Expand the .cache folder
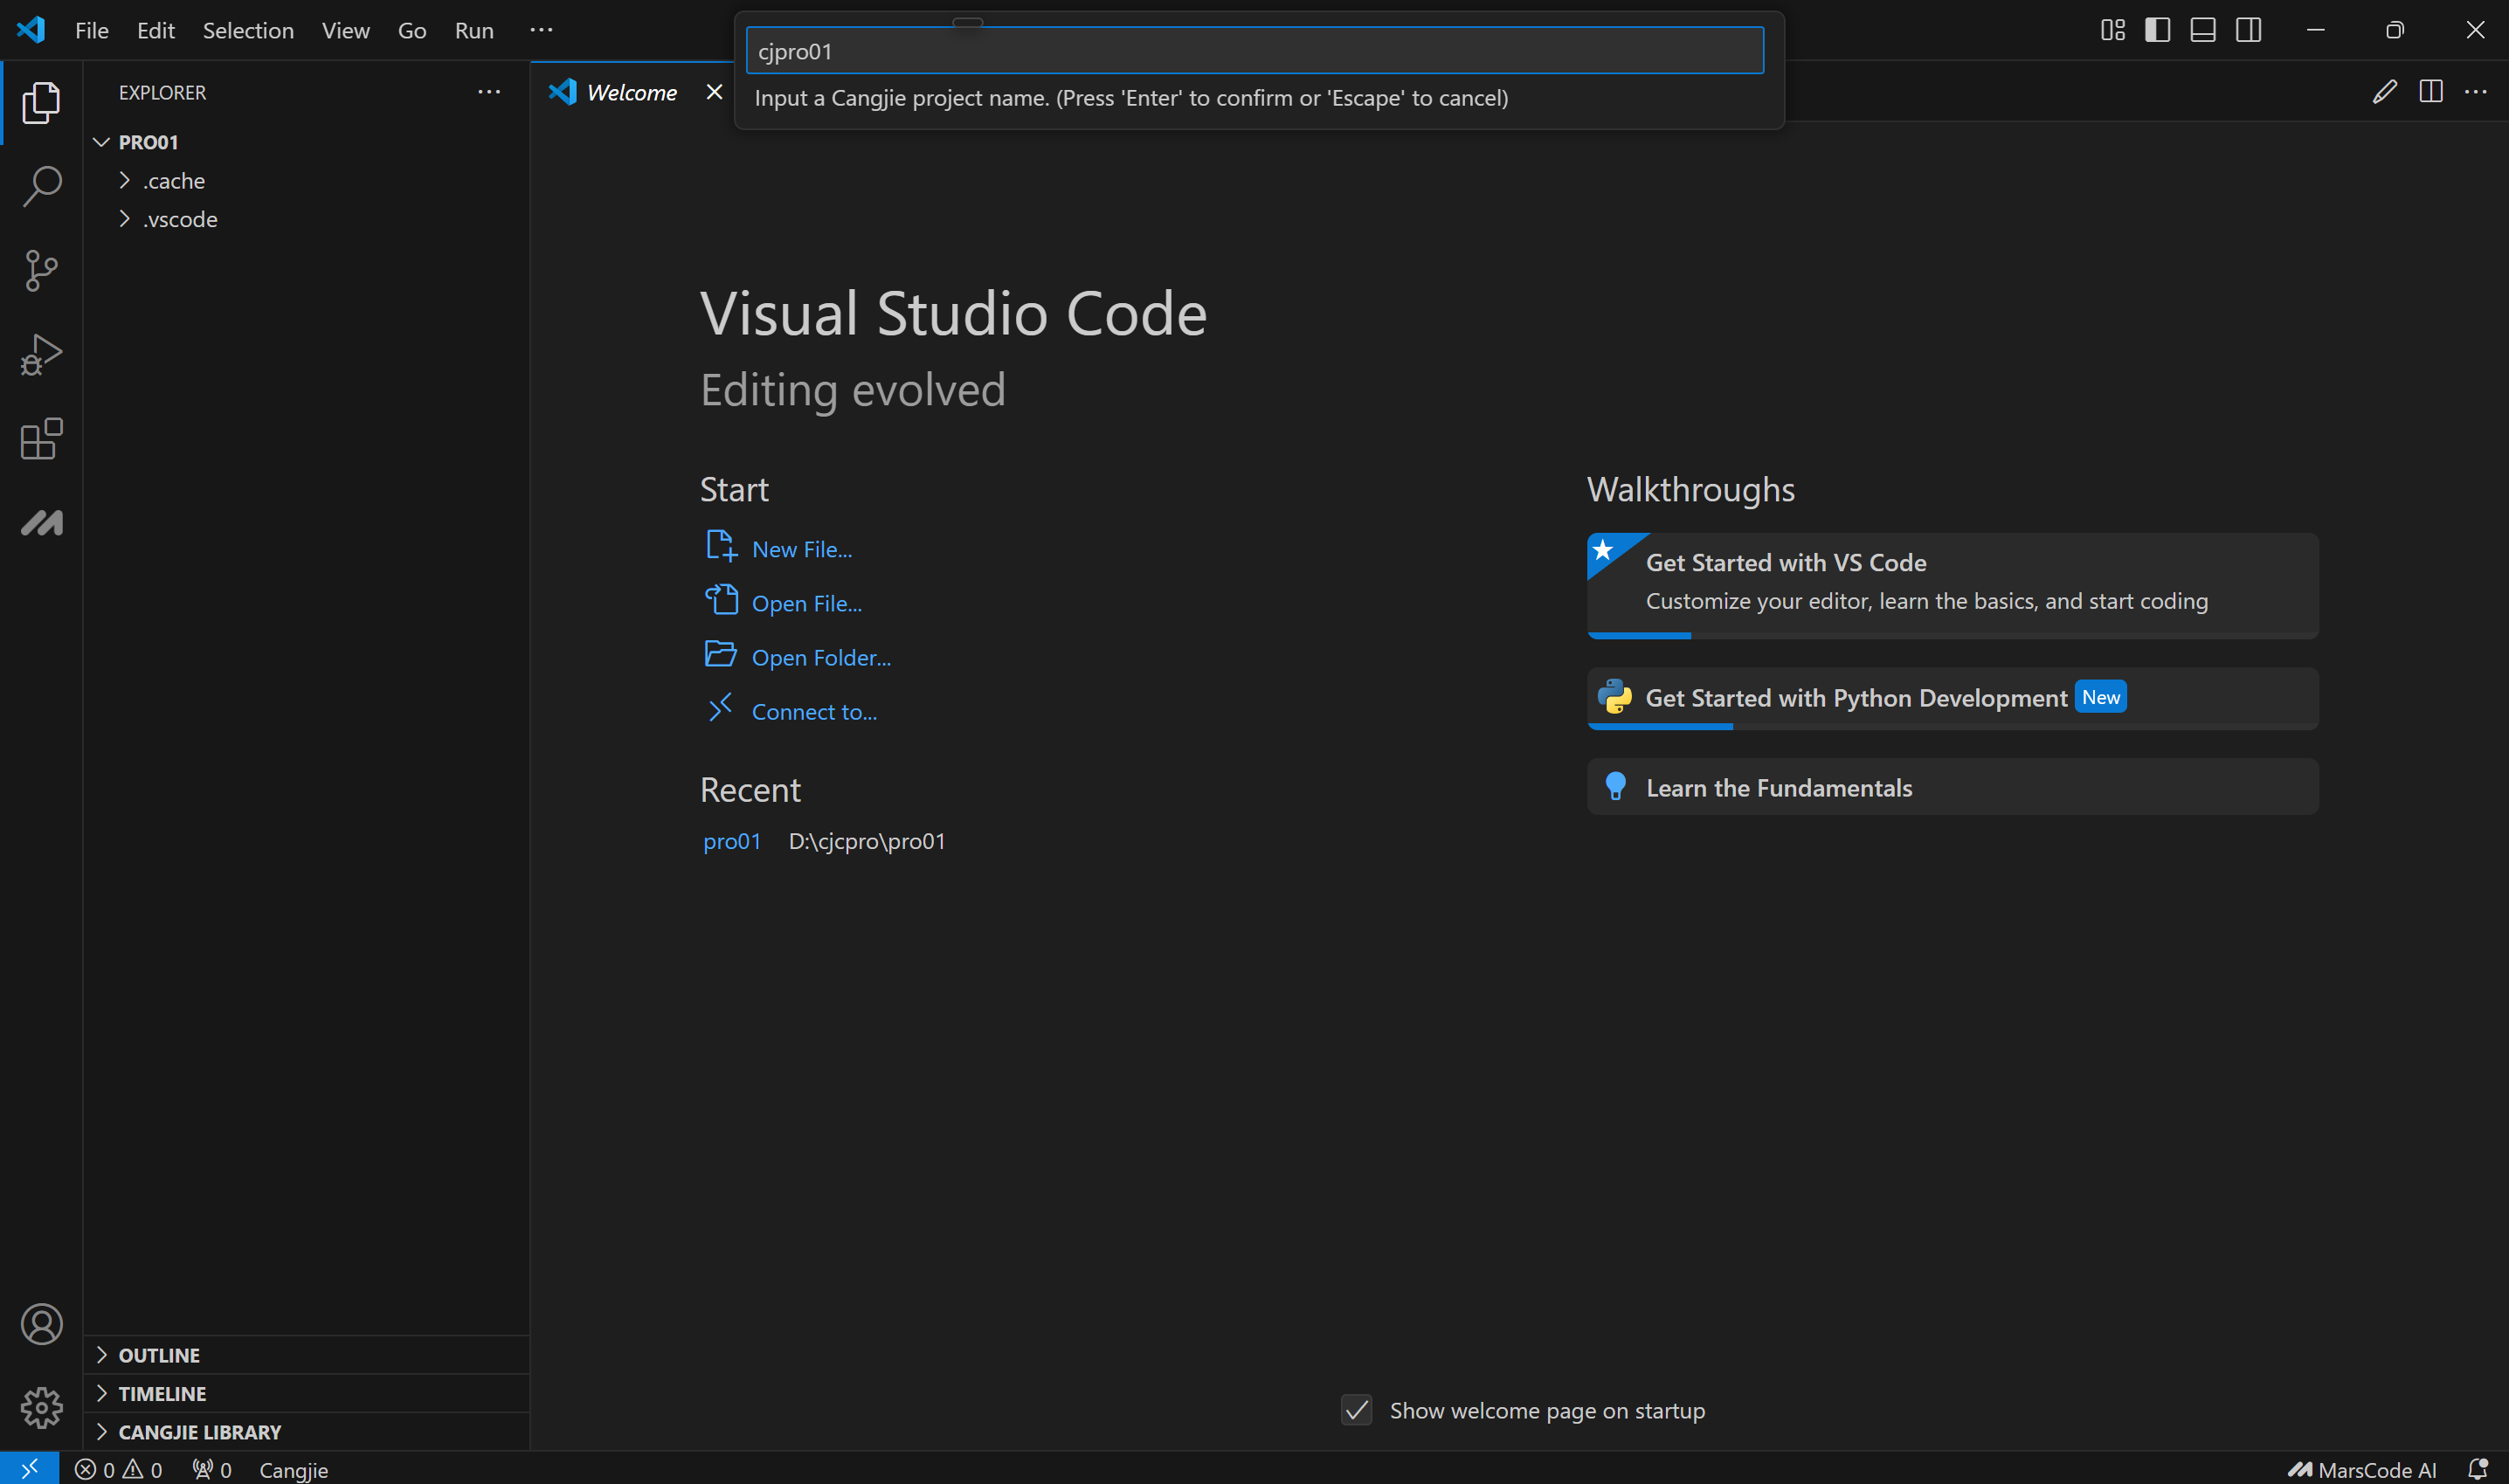 (306, 181)
